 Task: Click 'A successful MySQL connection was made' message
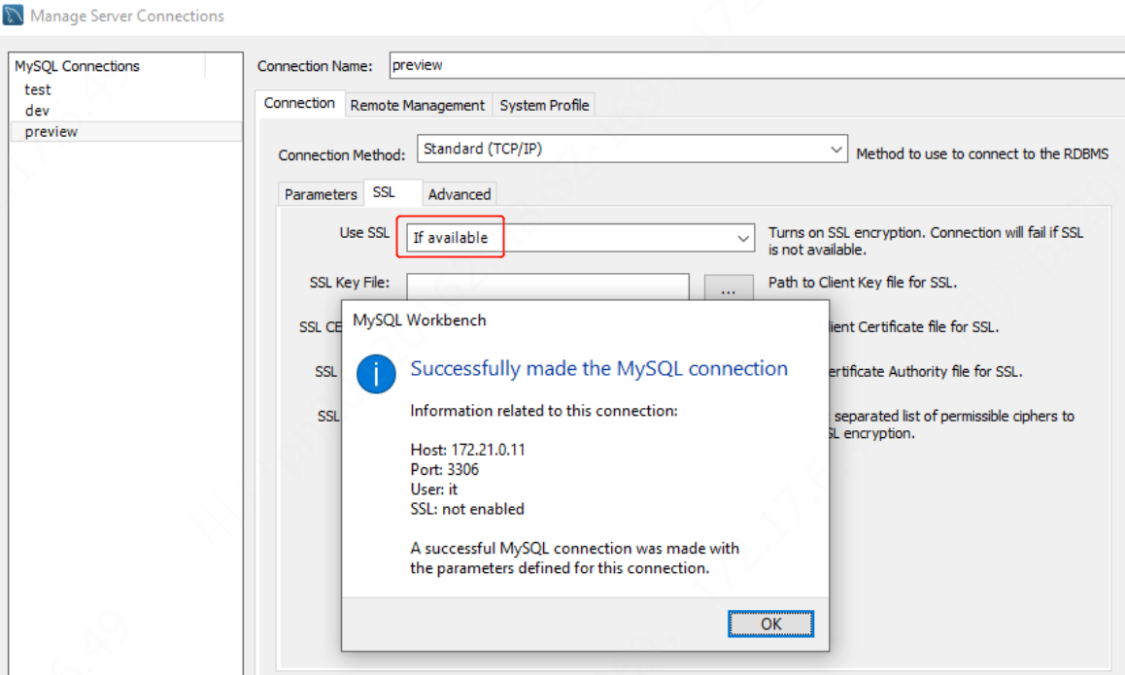point(575,558)
